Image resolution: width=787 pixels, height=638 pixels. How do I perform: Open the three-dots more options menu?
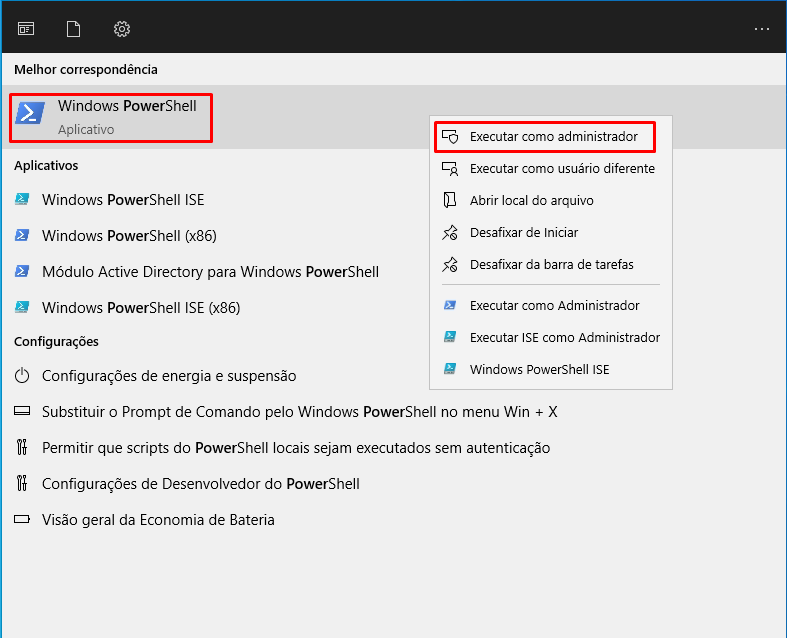762,28
